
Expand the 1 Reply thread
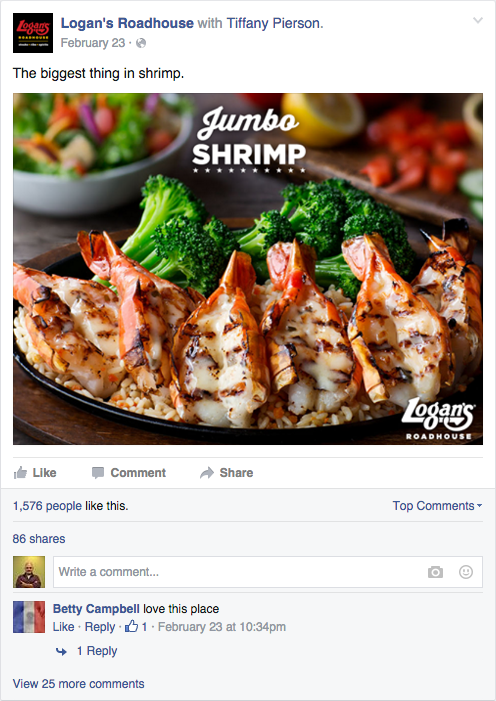pos(97,651)
